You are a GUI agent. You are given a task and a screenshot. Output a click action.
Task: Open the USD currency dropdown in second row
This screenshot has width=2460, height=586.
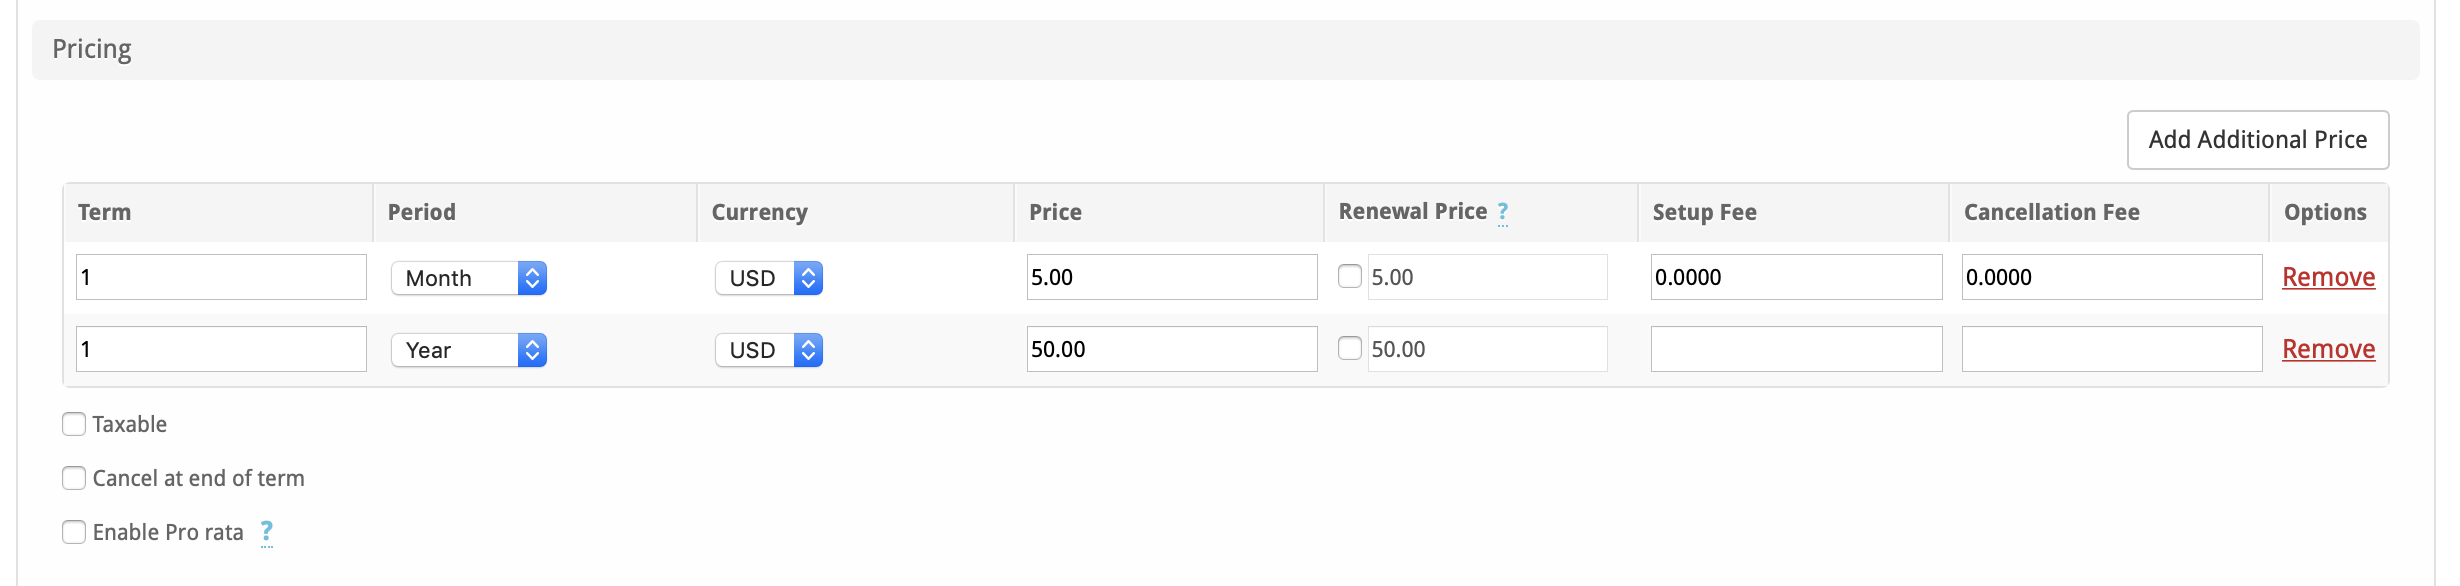coord(769,350)
